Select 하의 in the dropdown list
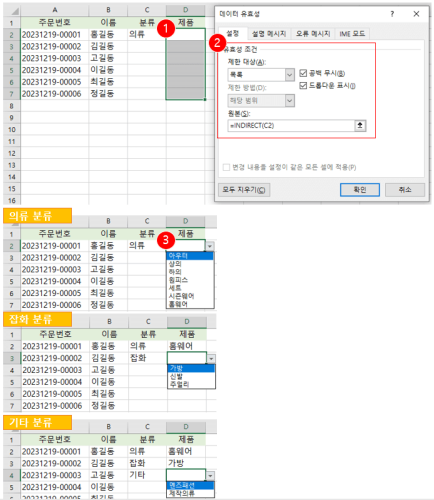Screen dimensions: 434x500 [190, 272]
